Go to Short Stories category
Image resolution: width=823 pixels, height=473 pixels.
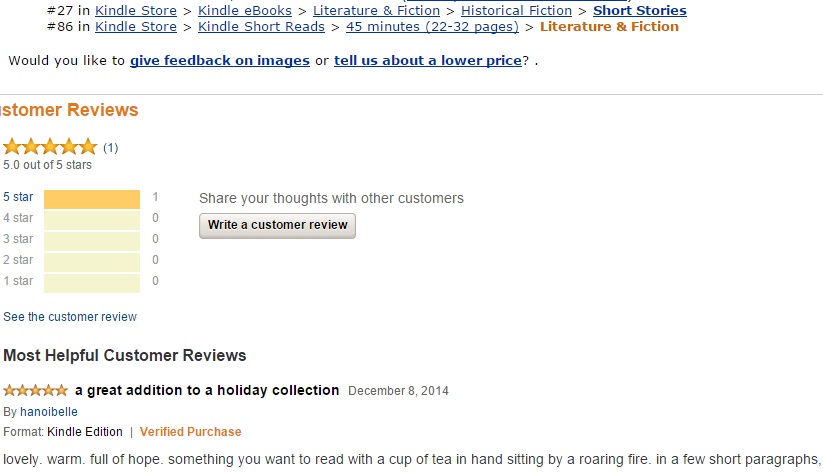[x=639, y=11]
